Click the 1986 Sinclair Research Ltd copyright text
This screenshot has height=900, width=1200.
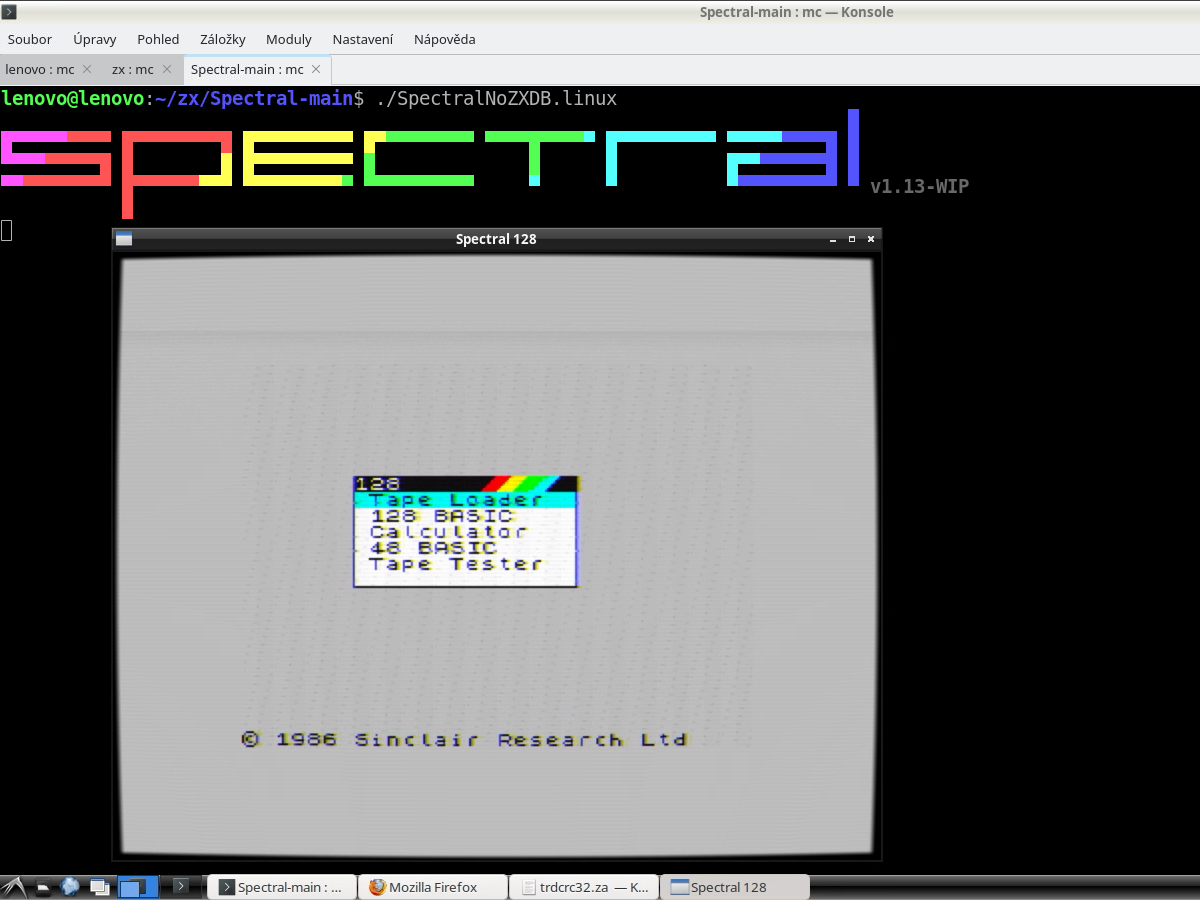tap(464, 740)
